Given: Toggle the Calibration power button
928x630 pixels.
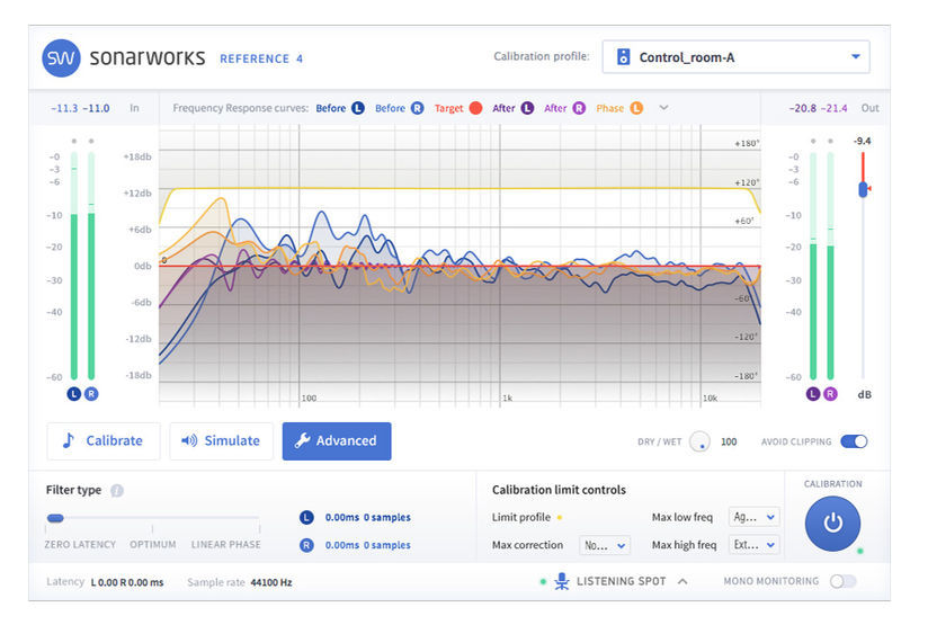Looking at the screenshot, I should coord(832,523).
